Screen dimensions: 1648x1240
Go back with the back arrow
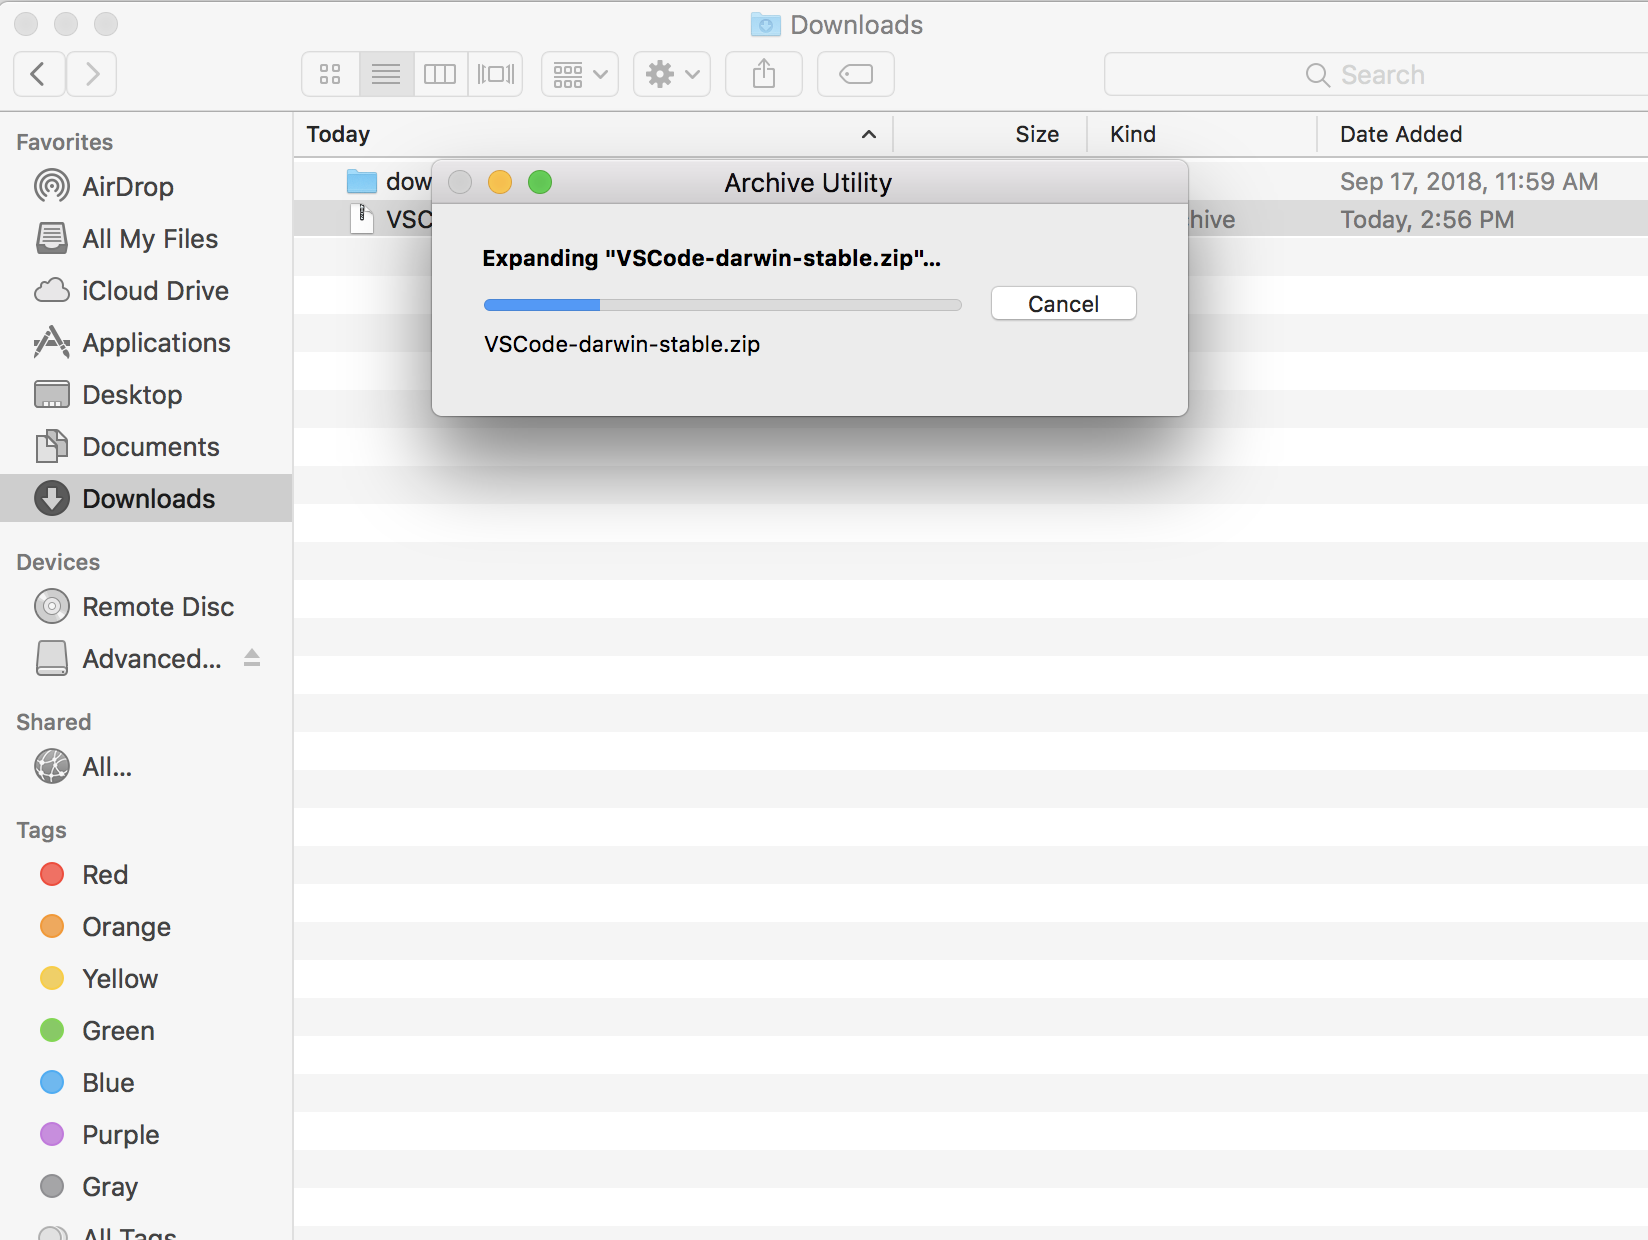pos(39,74)
